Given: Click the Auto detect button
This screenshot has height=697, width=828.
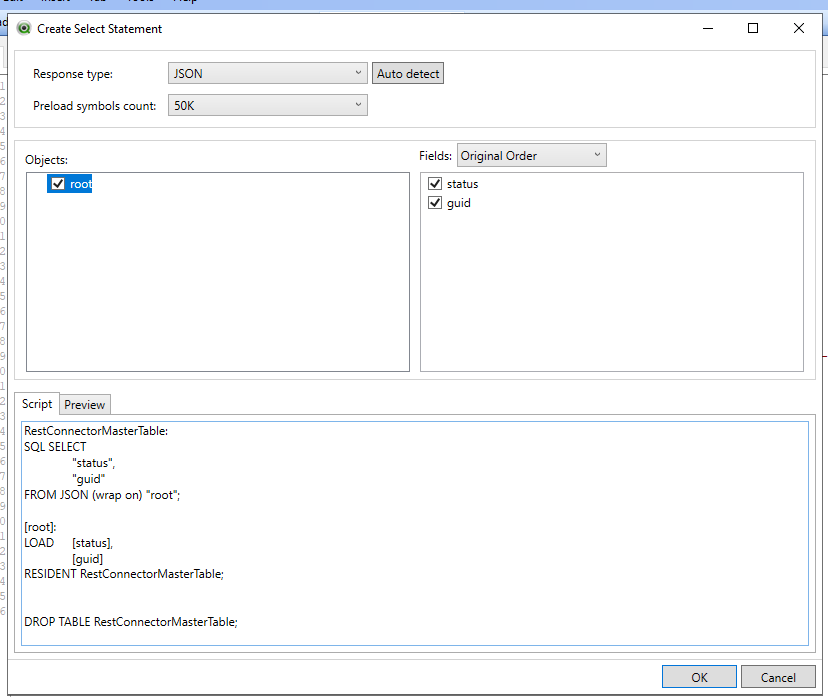Looking at the screenshot, I should (x=408, y=73).
